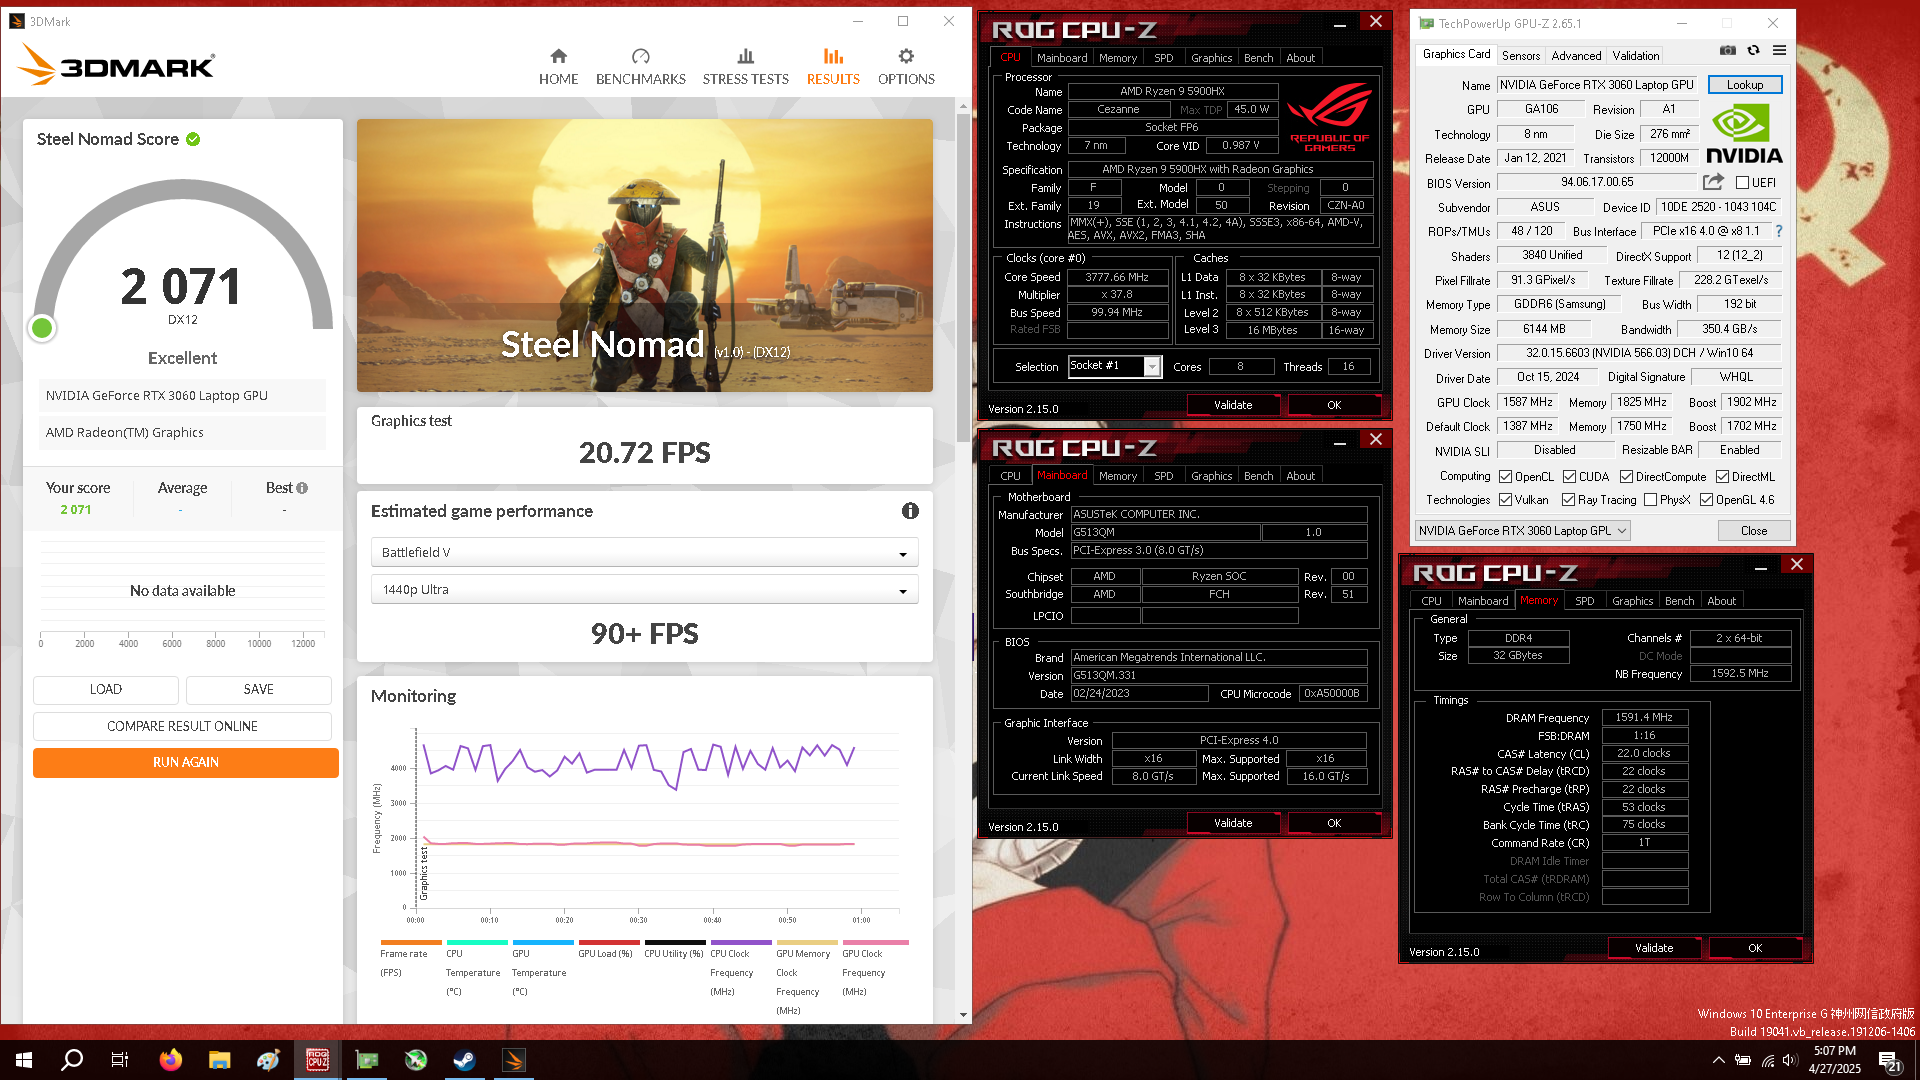
Task: Toggle the DirectCompute checkbox
Action: [1626, 477]
